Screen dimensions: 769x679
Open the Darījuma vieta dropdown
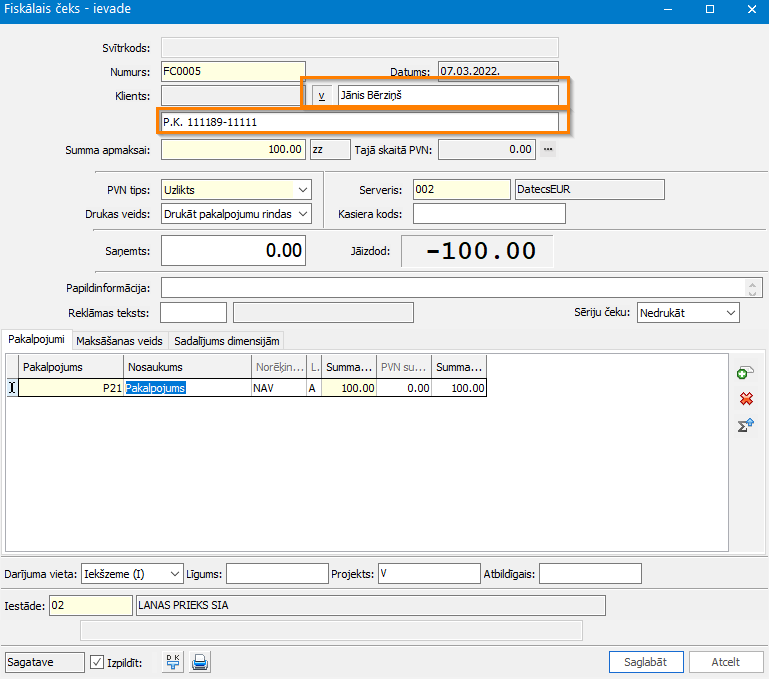click(175, 573)
